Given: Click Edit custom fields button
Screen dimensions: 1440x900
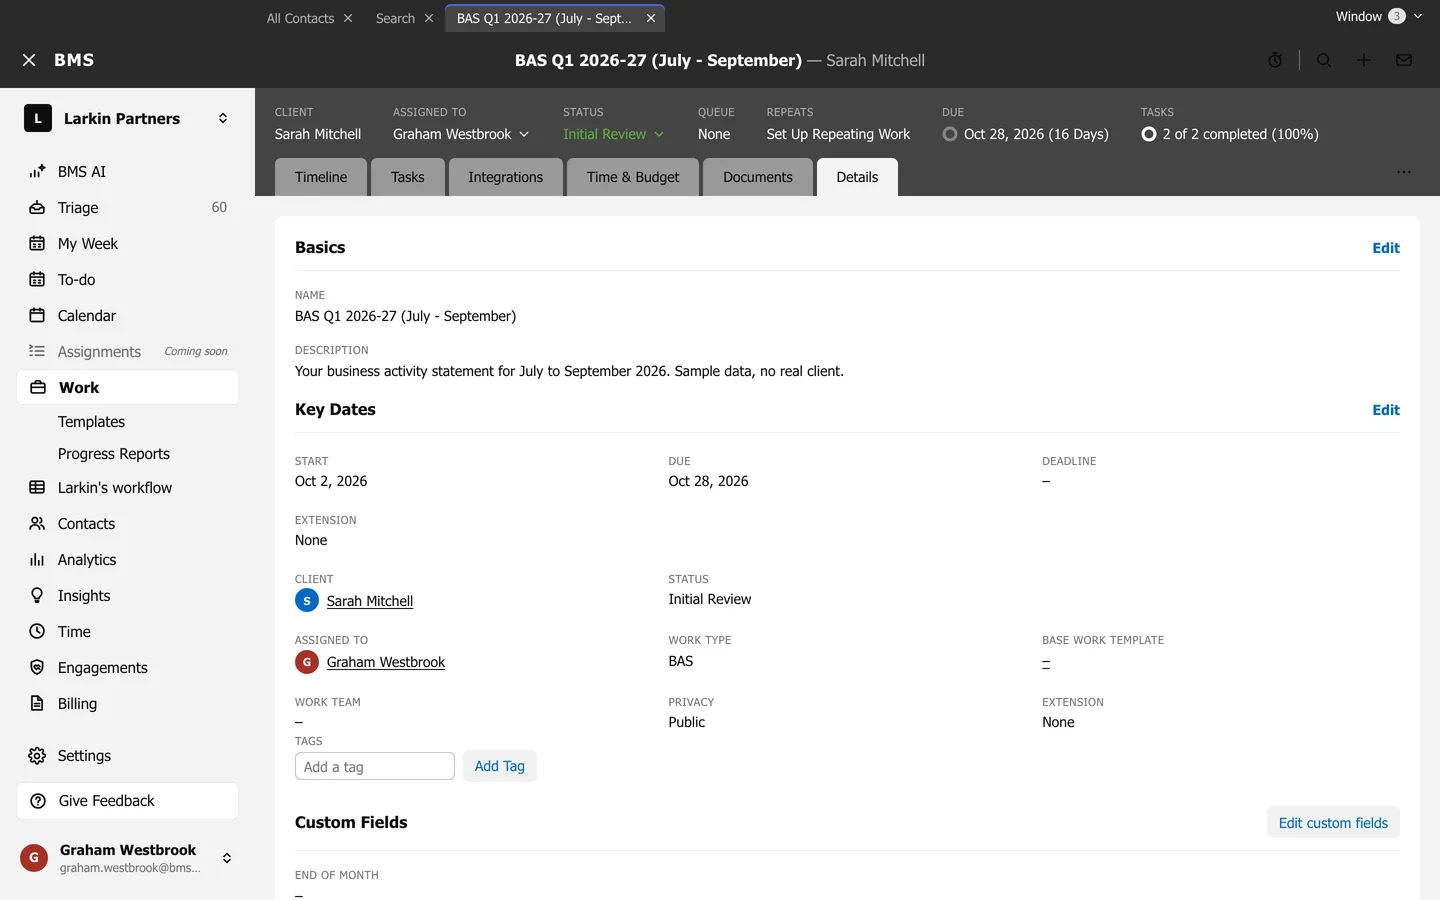Looking at the screenshot, I should point(1333,823).
